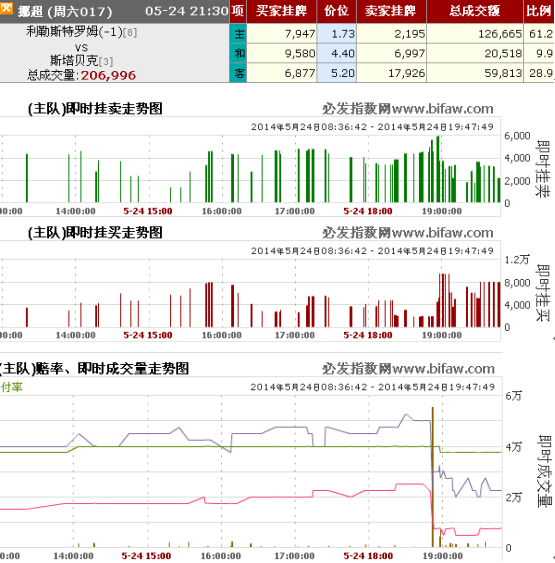The image size is (555, 563).
Task: Open away team 斯塔贝克 link
Action: click(x=74, y=60)
